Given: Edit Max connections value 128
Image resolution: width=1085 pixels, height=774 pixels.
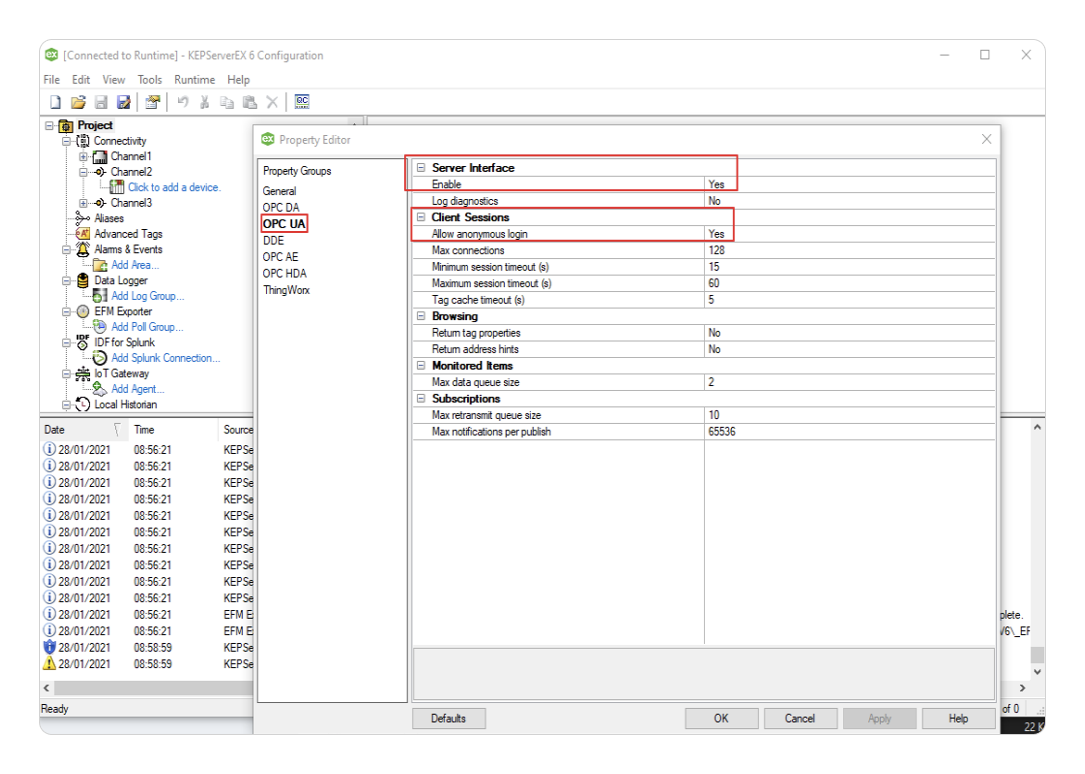Looking at the screenshot, I should [850, 250].
